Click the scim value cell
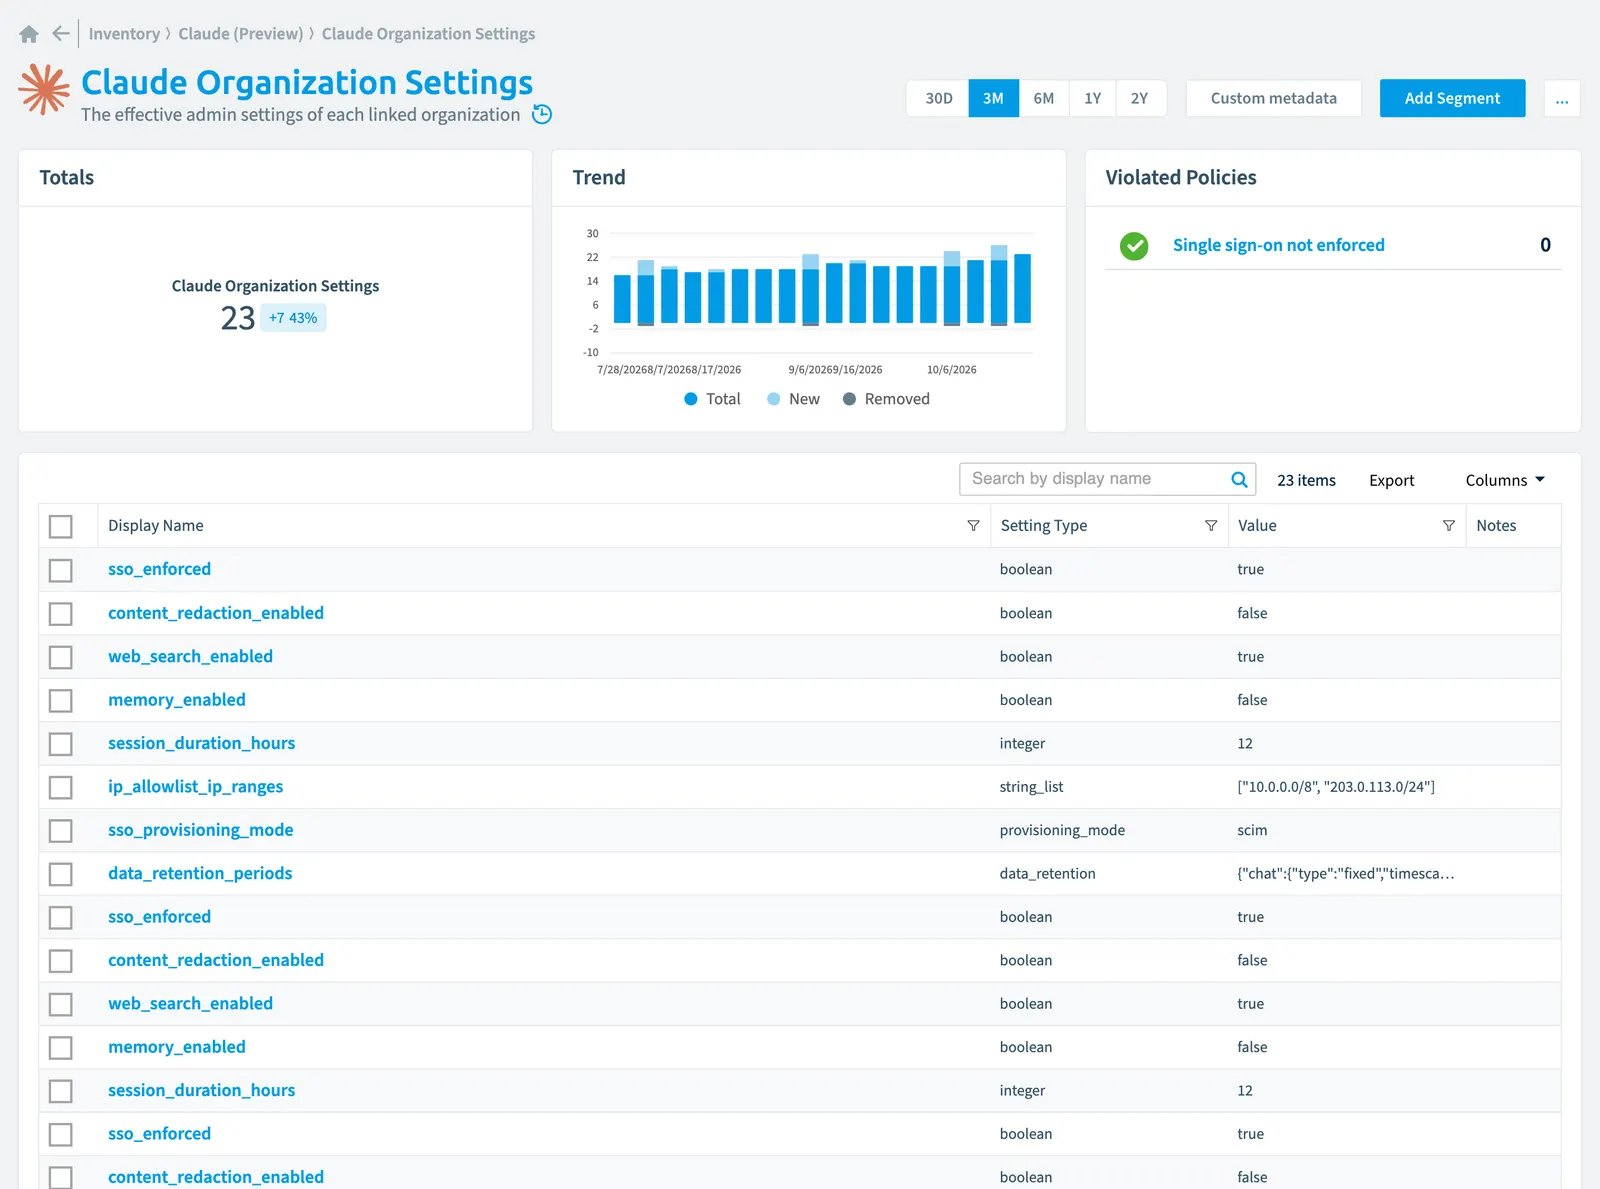 [1252, 830]
